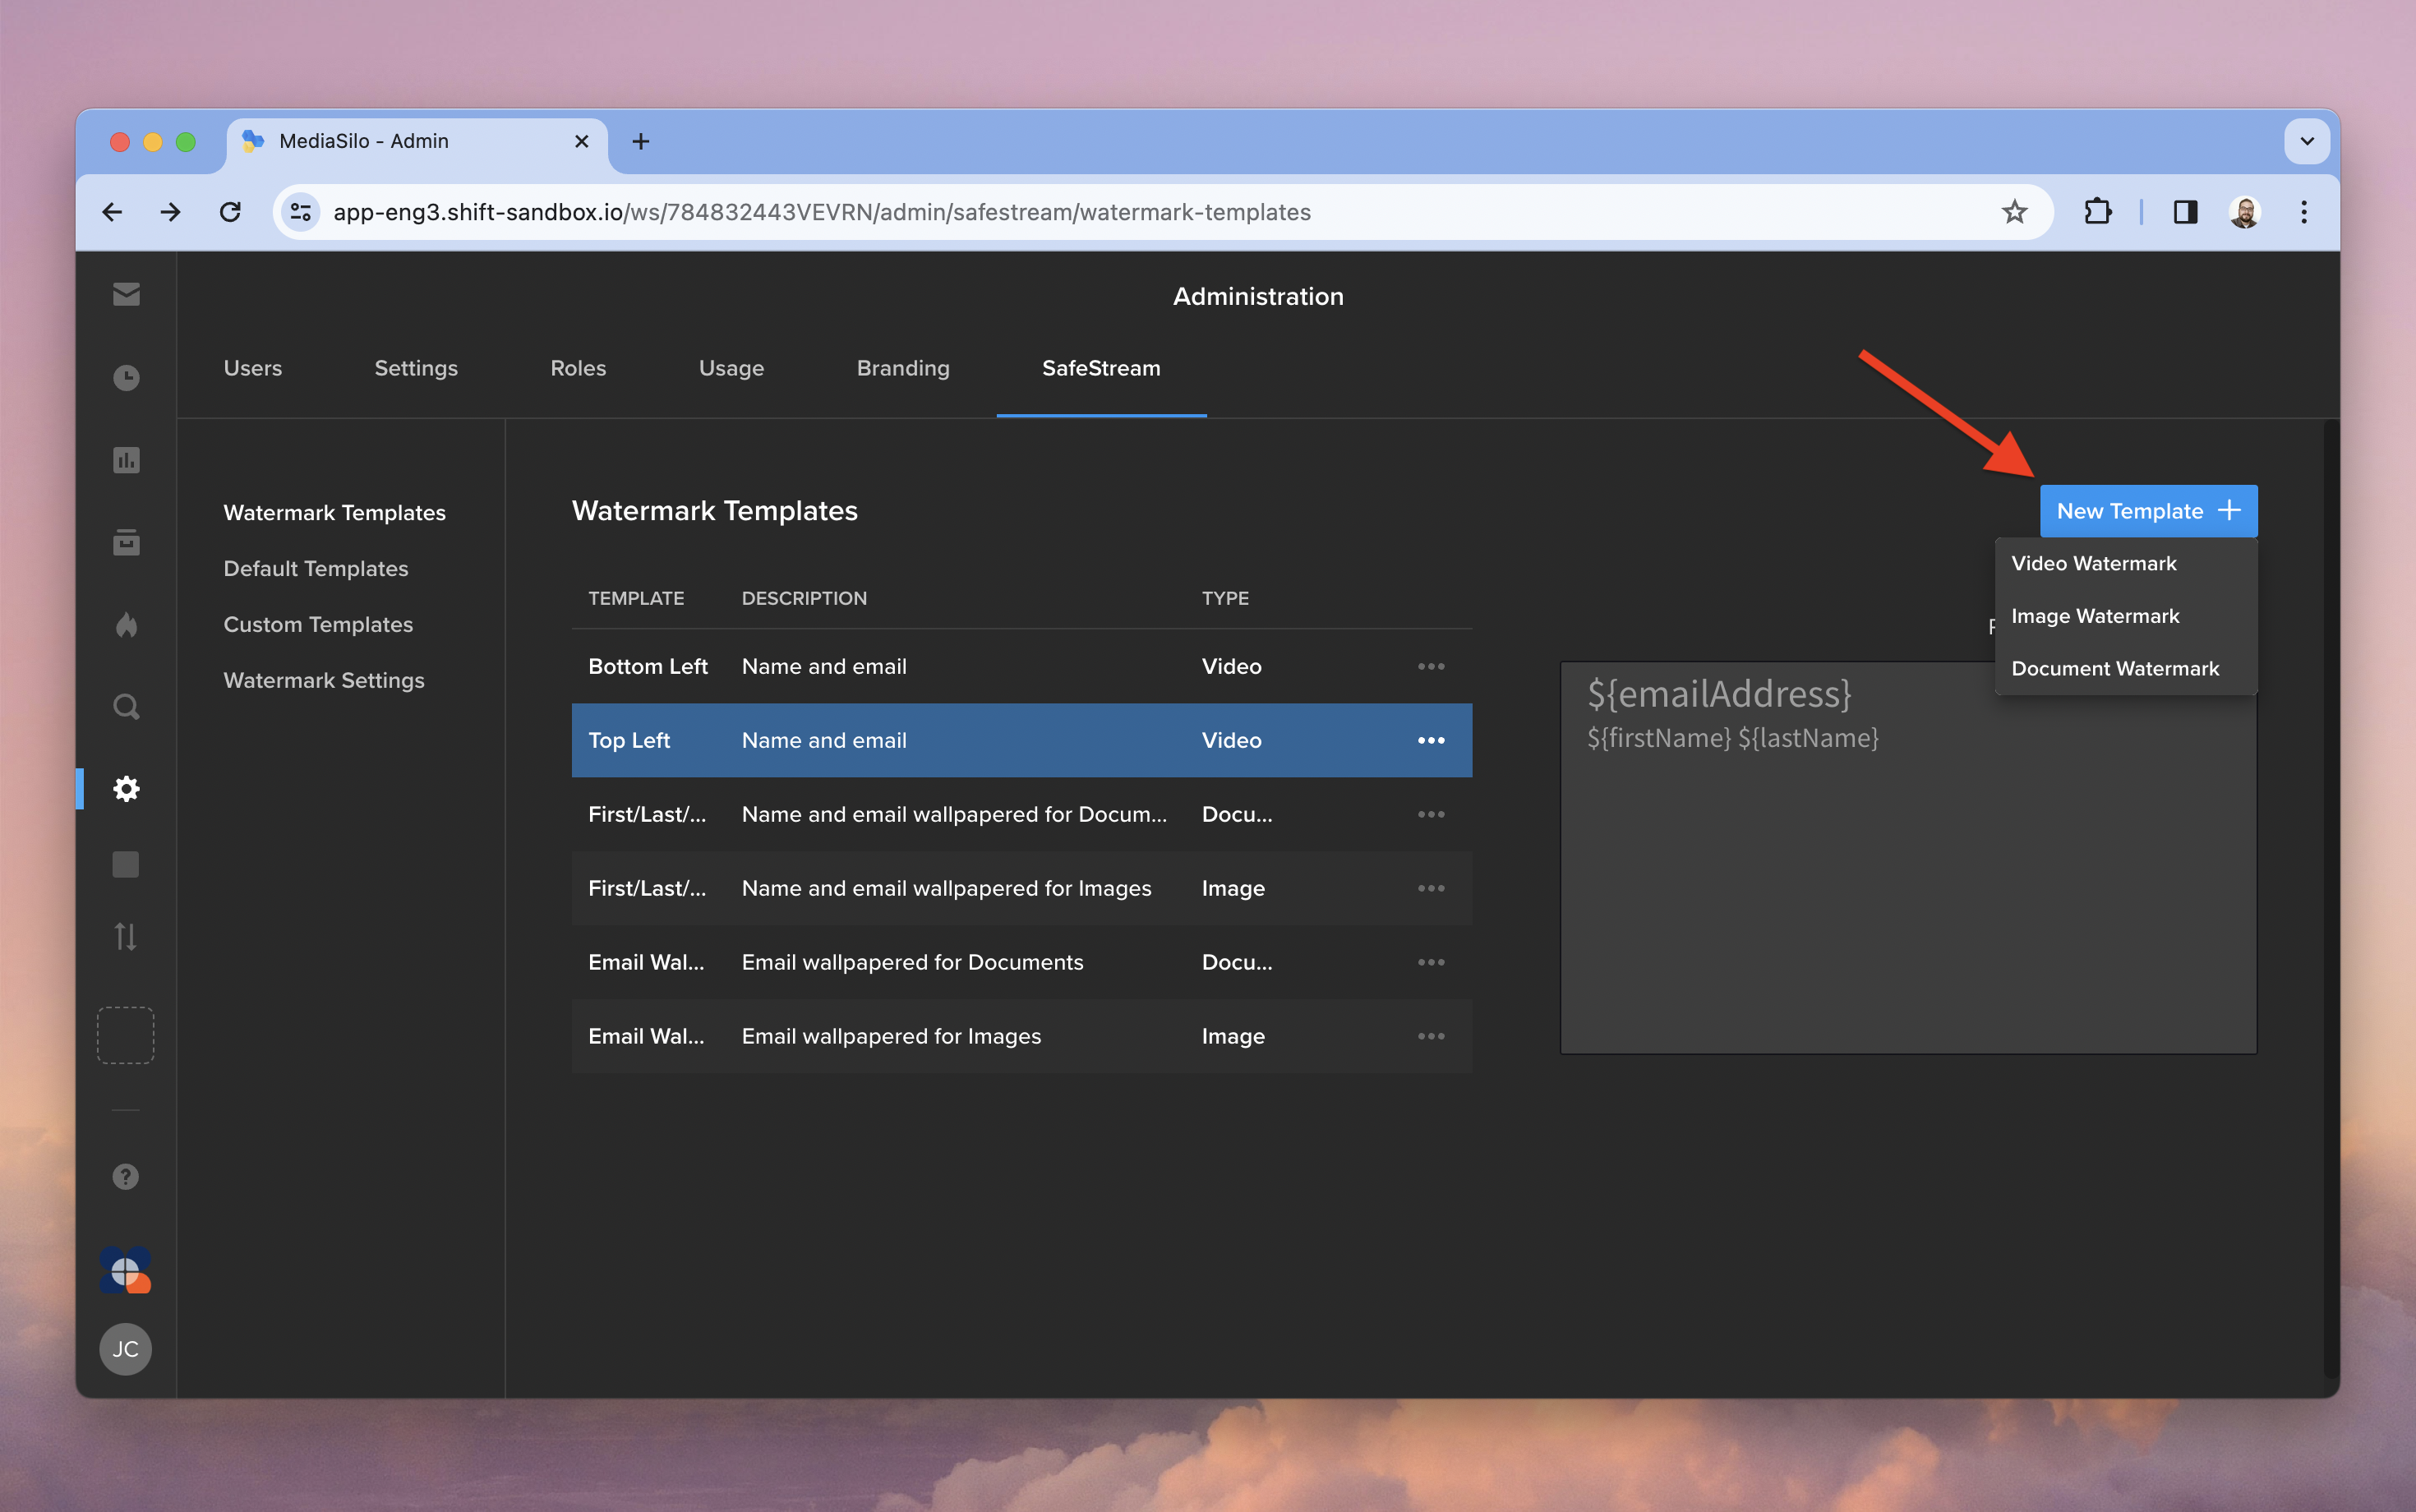Open options for Name and email wallpapered Documents row
This screenshot has height=1512, width=2416.
[x=1431, y=814]
